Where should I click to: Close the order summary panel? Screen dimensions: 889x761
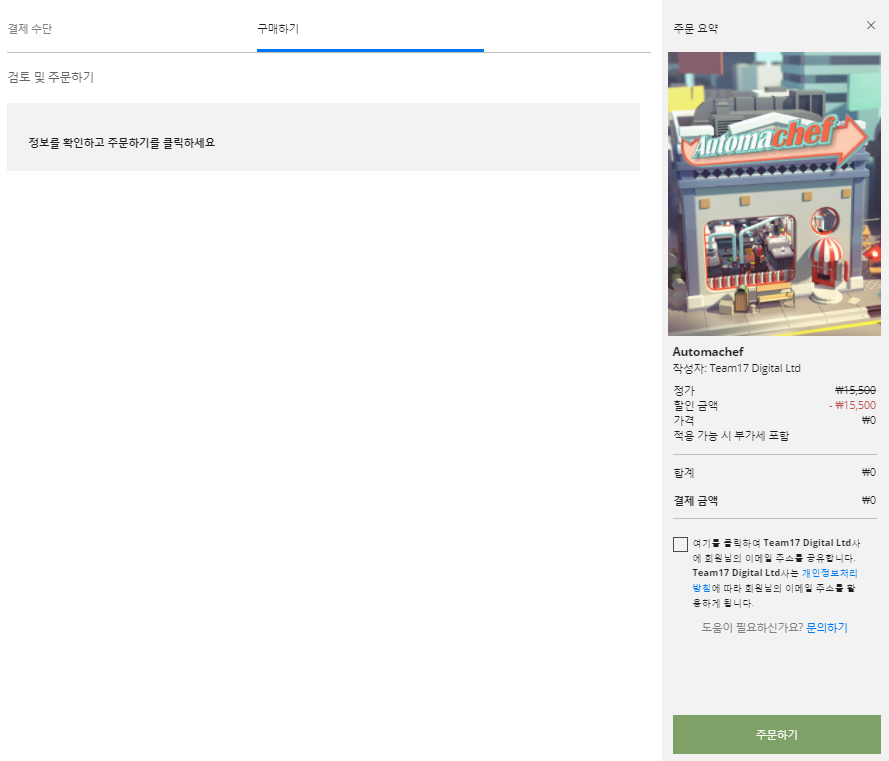(871, 25)
